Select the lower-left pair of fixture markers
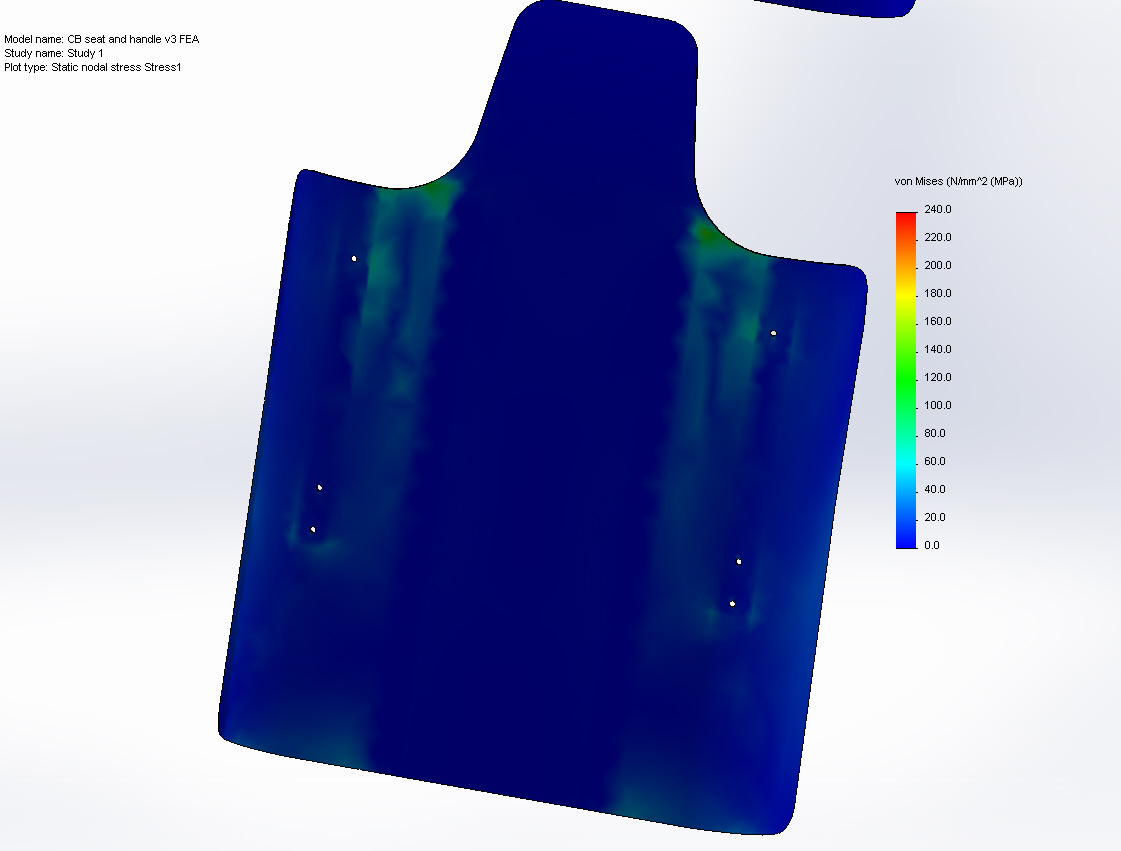Viewport: 1121px width, 851px height. tap(317, 508)
